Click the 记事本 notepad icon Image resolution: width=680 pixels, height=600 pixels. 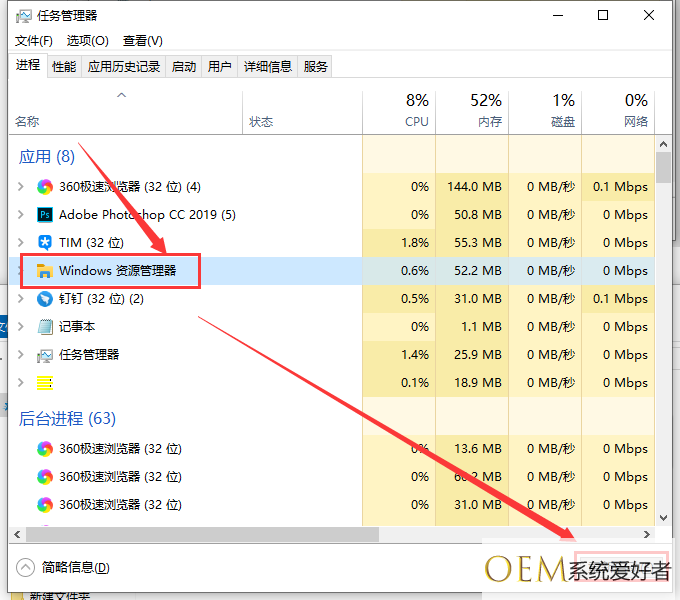pyautogui.click(x=45, y=327)
